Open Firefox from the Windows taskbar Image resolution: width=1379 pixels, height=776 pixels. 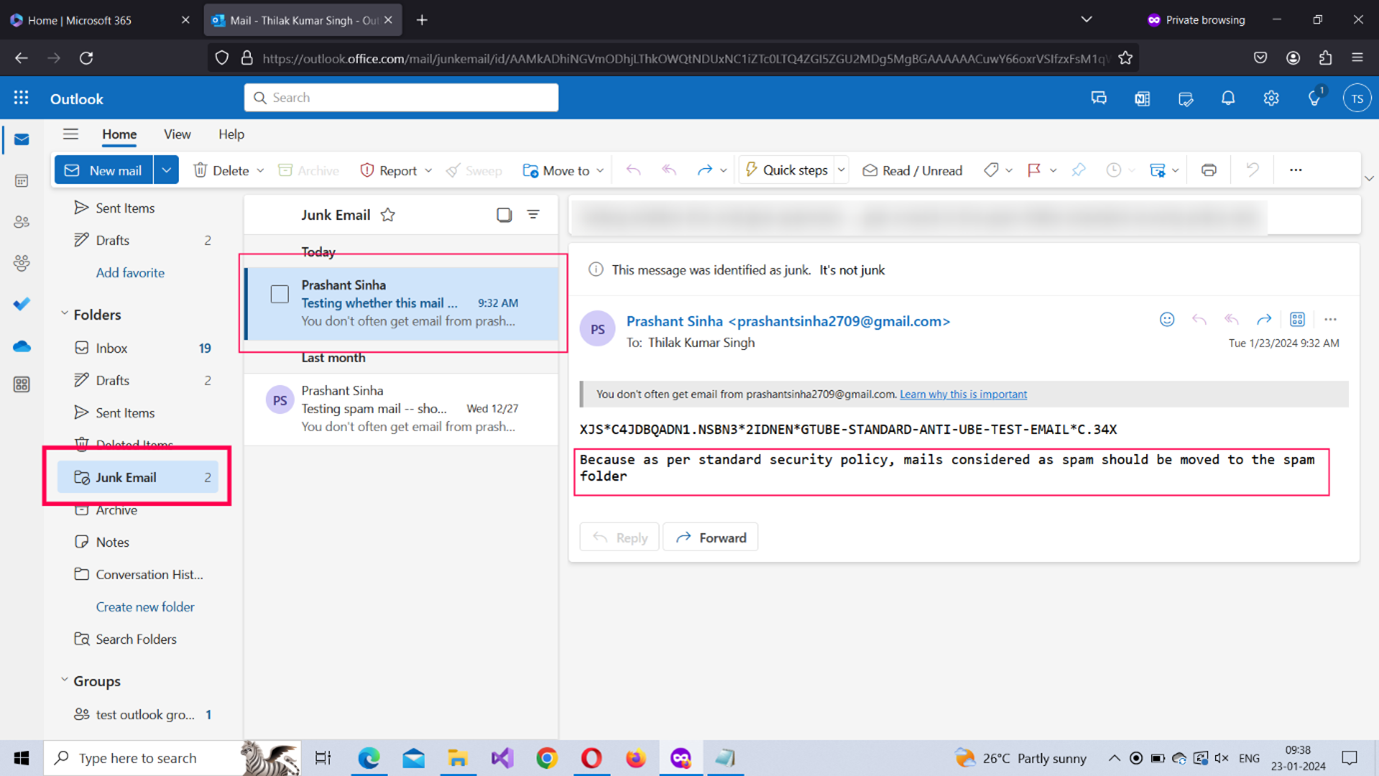click(636, 758)
